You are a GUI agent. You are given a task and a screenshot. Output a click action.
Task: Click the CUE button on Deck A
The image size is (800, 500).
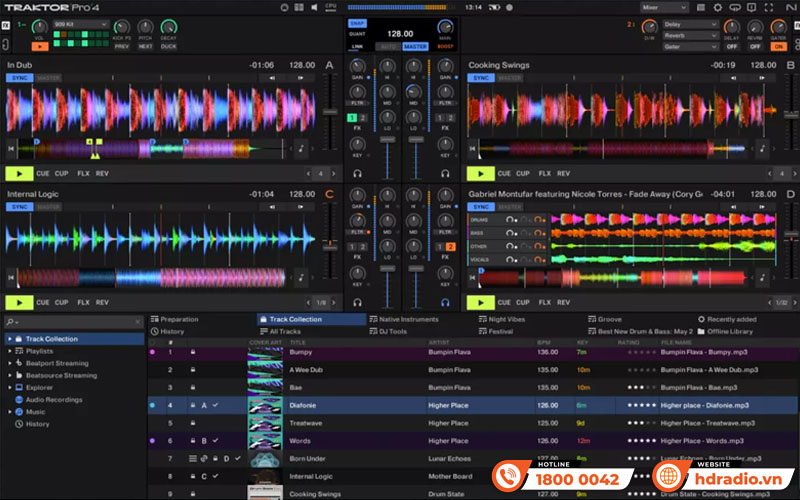tap(43, 173)
